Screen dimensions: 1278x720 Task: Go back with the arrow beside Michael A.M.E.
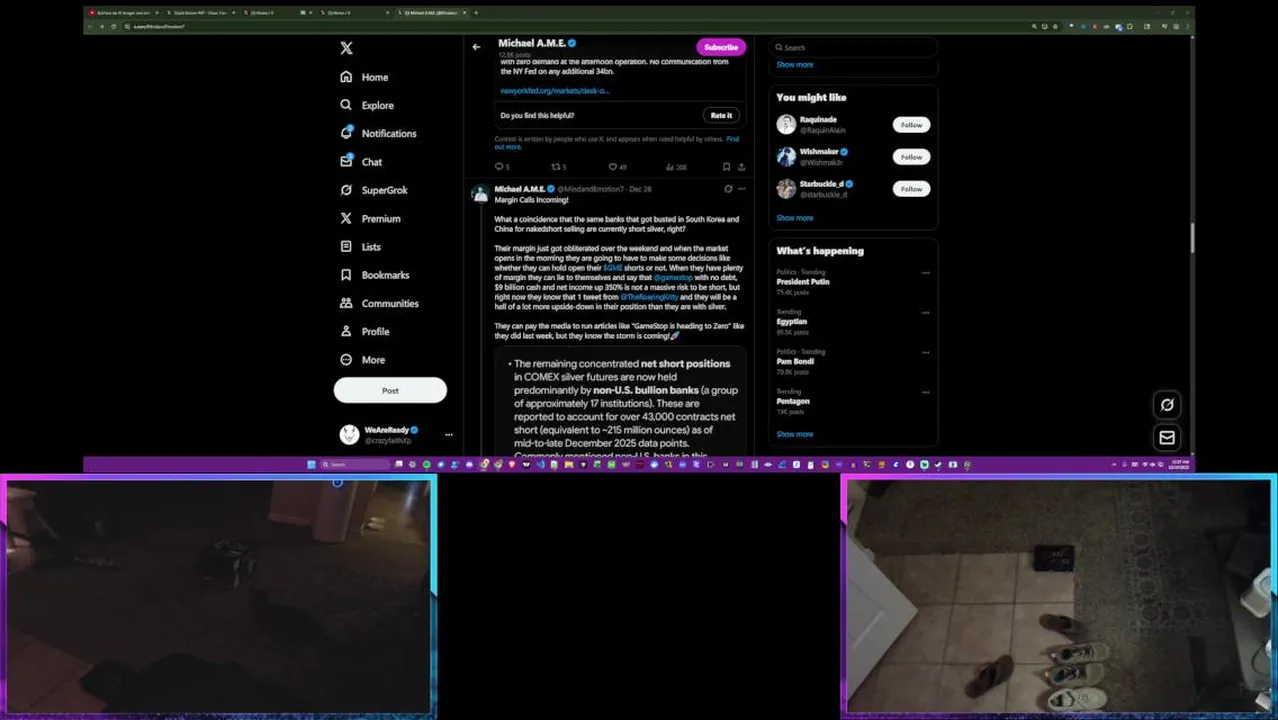476,47
